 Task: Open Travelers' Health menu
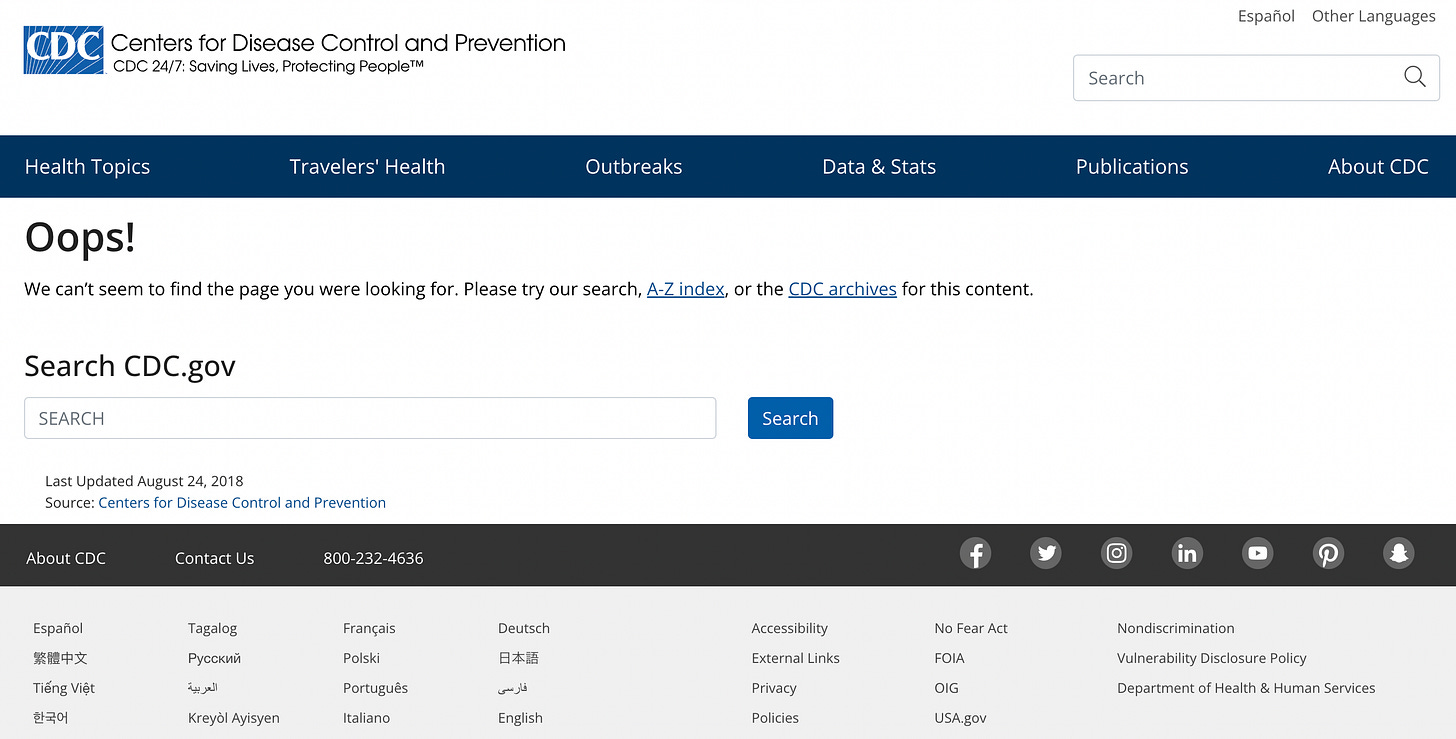tap(367, 167)
